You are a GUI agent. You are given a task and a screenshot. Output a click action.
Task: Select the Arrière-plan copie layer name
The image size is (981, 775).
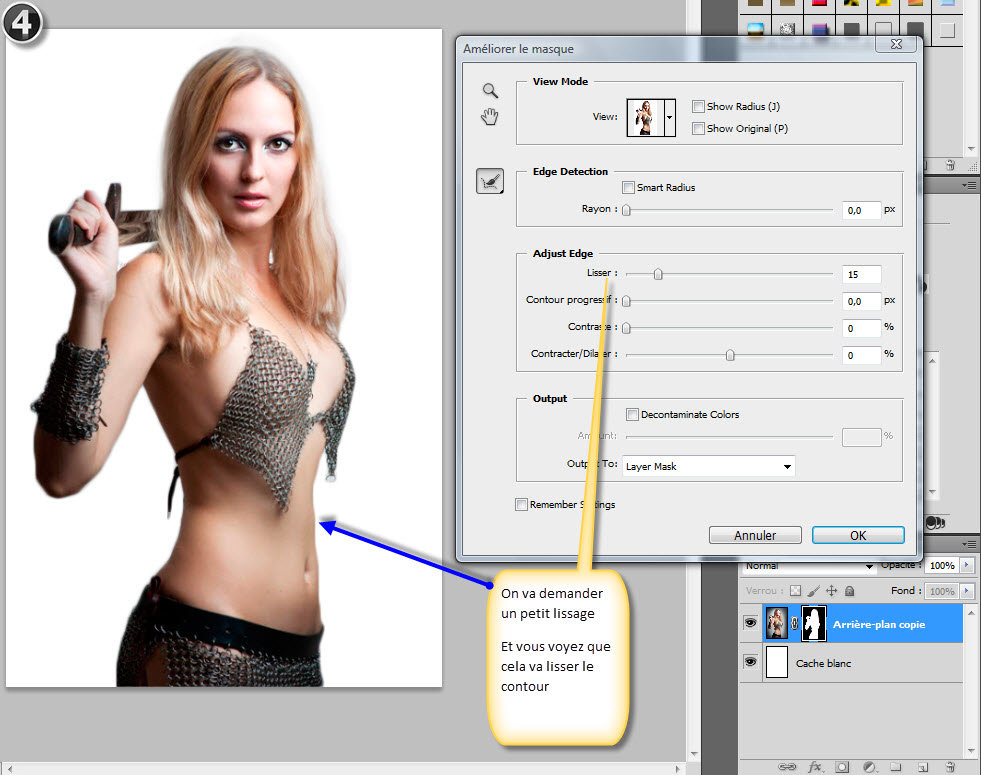click(878, 624)
